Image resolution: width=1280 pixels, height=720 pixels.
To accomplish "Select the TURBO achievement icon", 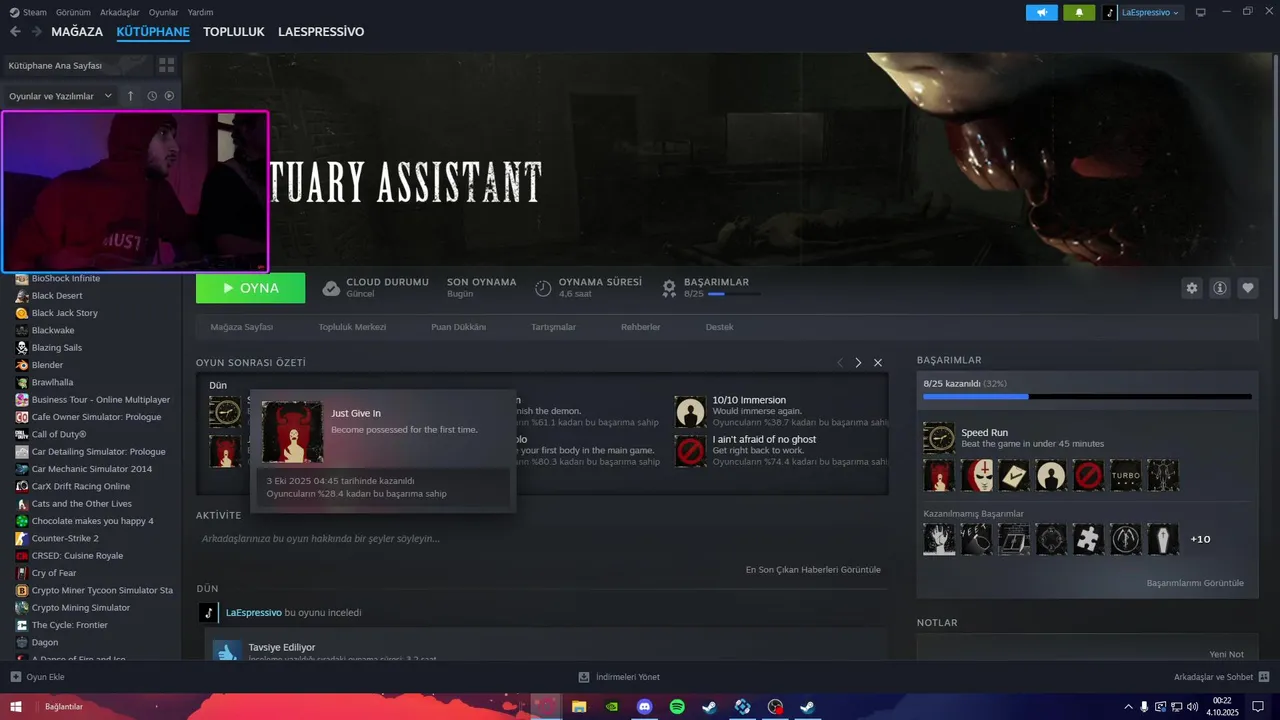I will (1126, 475).
